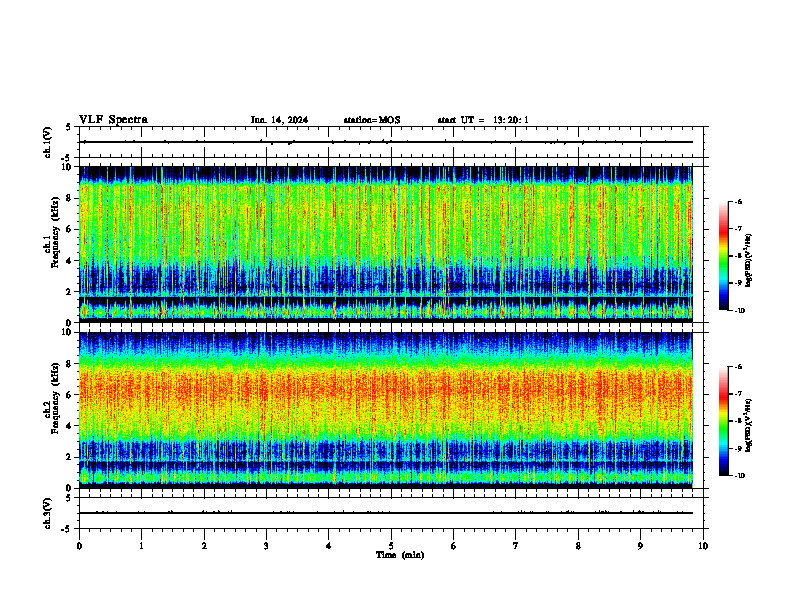792x612 pixels.
Task: Click the ch.1 spectrogram color scale bar
Action: coord(723,256)
